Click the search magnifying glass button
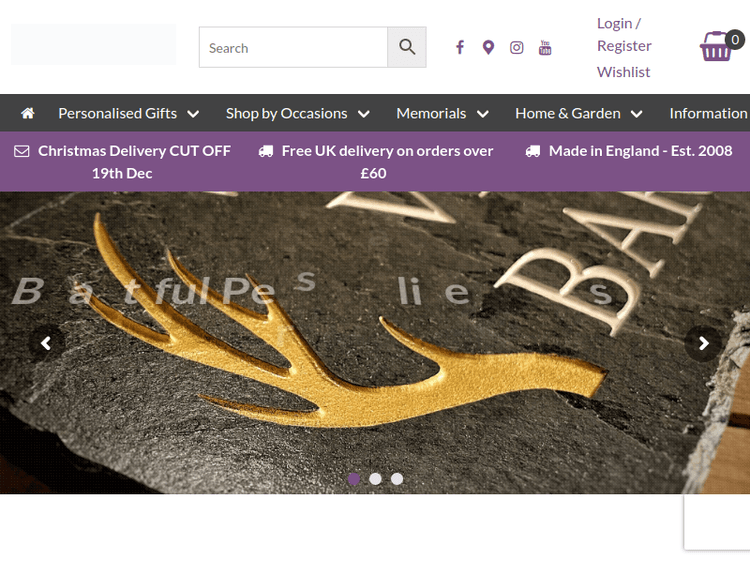 [x=407, y=47]
